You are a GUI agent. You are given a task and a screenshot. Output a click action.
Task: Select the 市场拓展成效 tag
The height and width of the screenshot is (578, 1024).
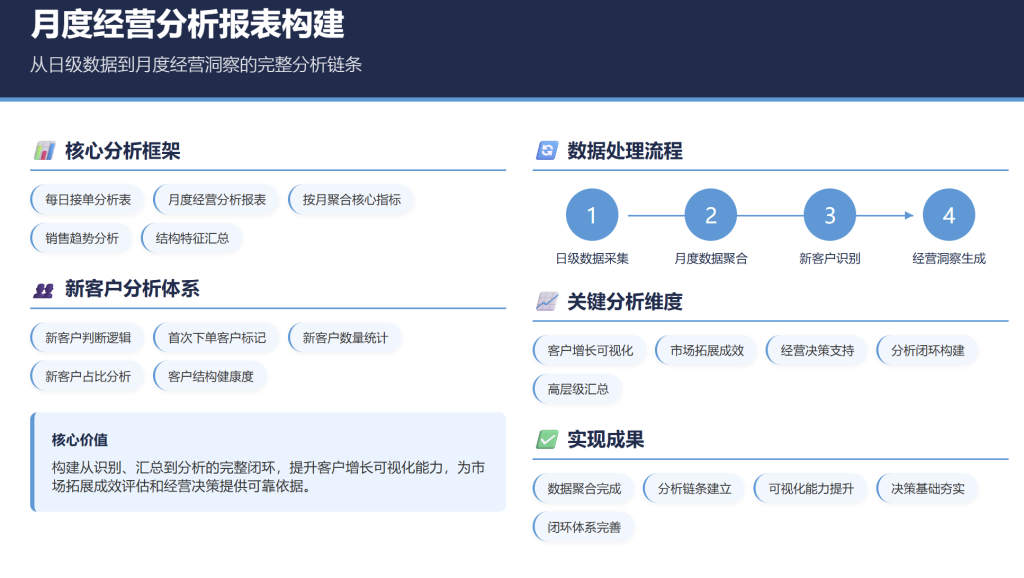coord(707,351)
